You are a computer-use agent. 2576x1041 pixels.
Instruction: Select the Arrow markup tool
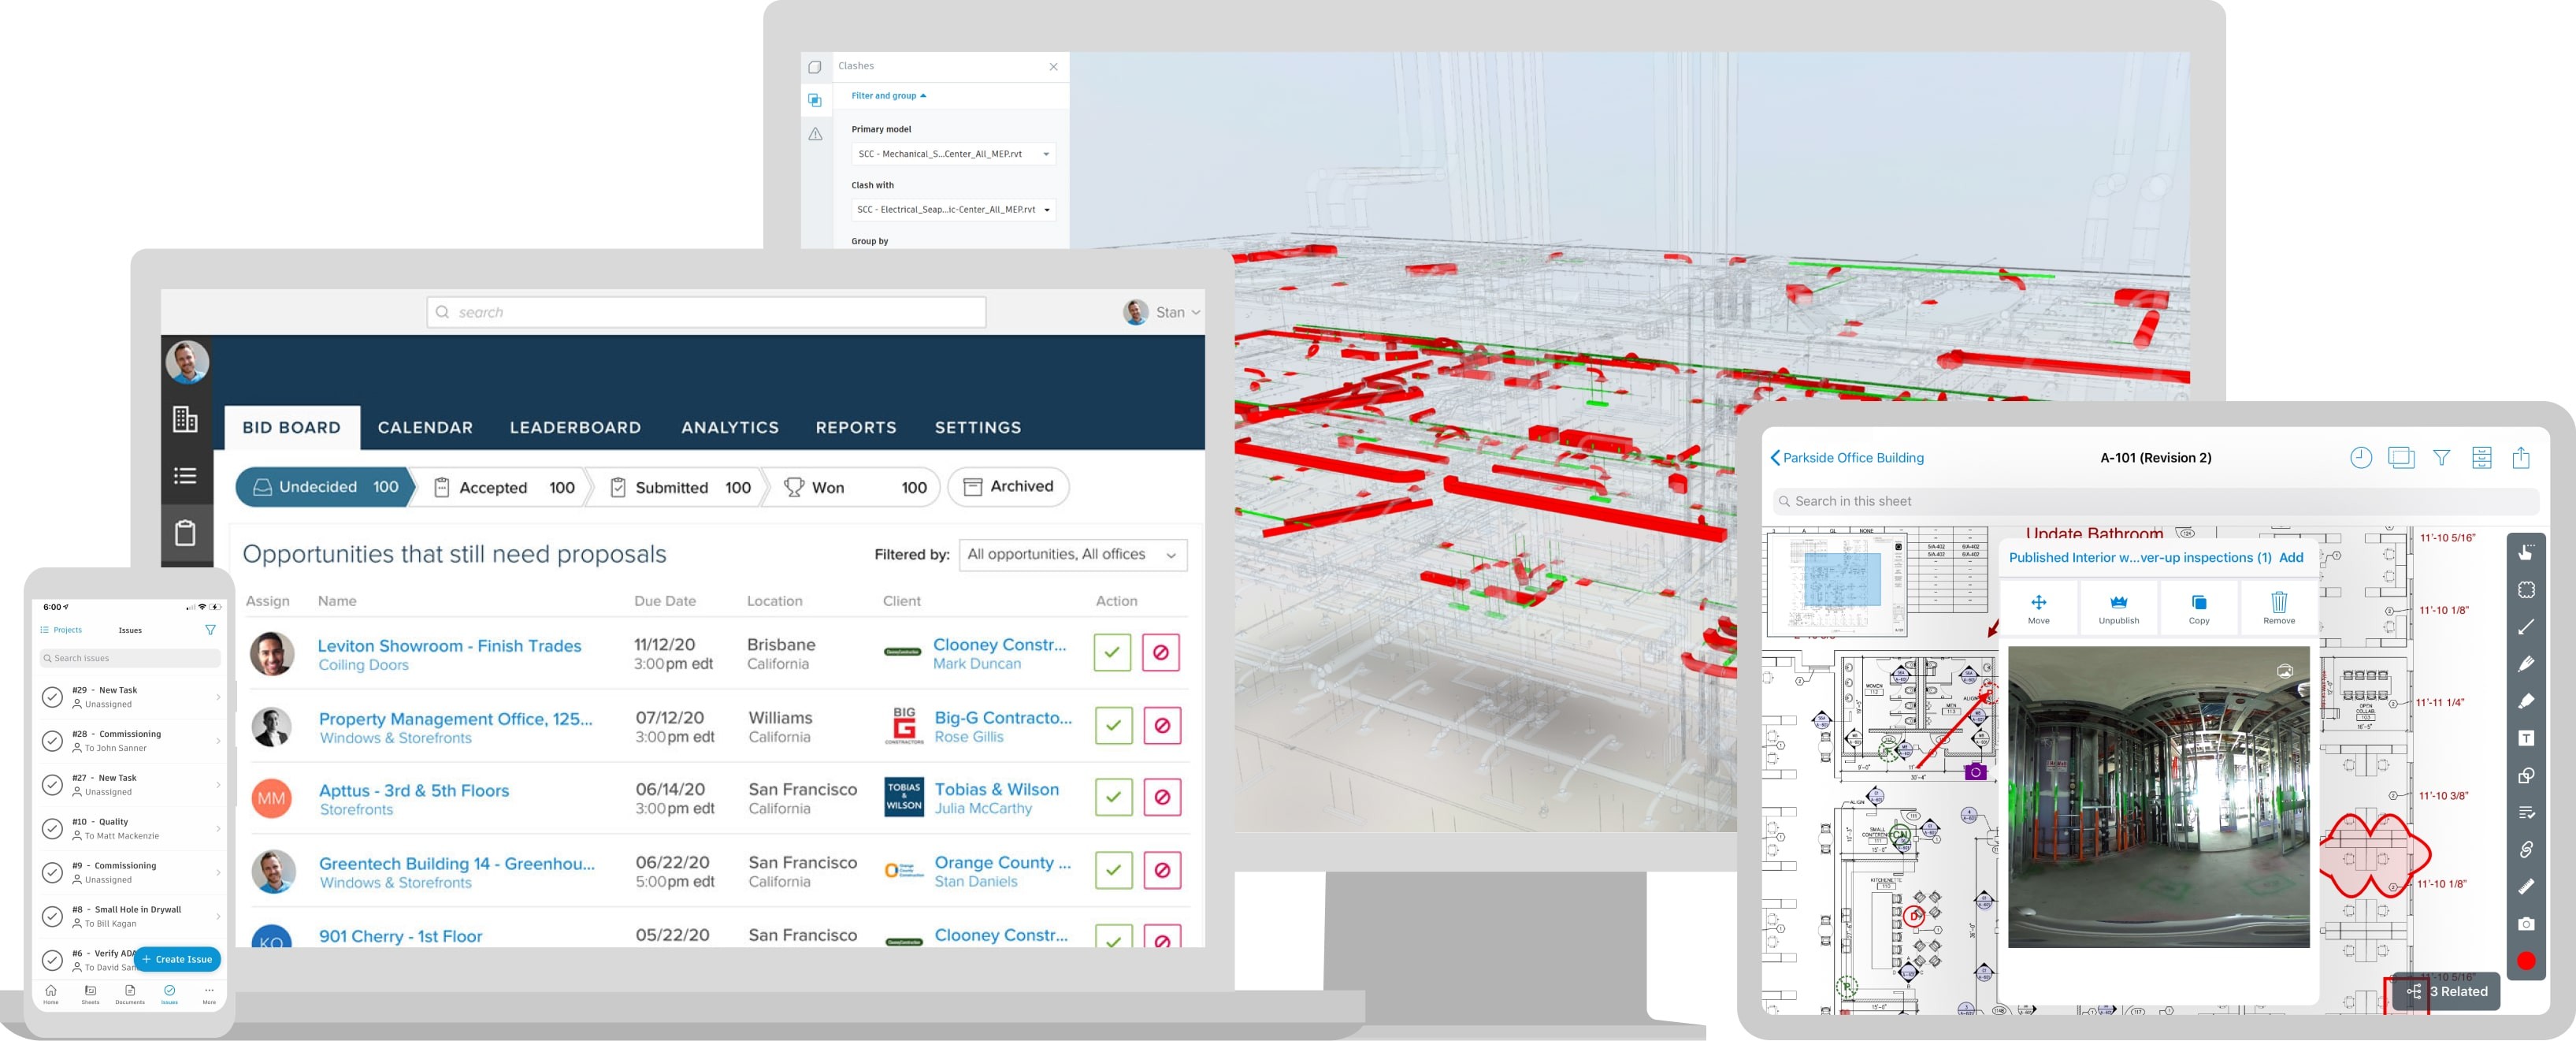2526,627
